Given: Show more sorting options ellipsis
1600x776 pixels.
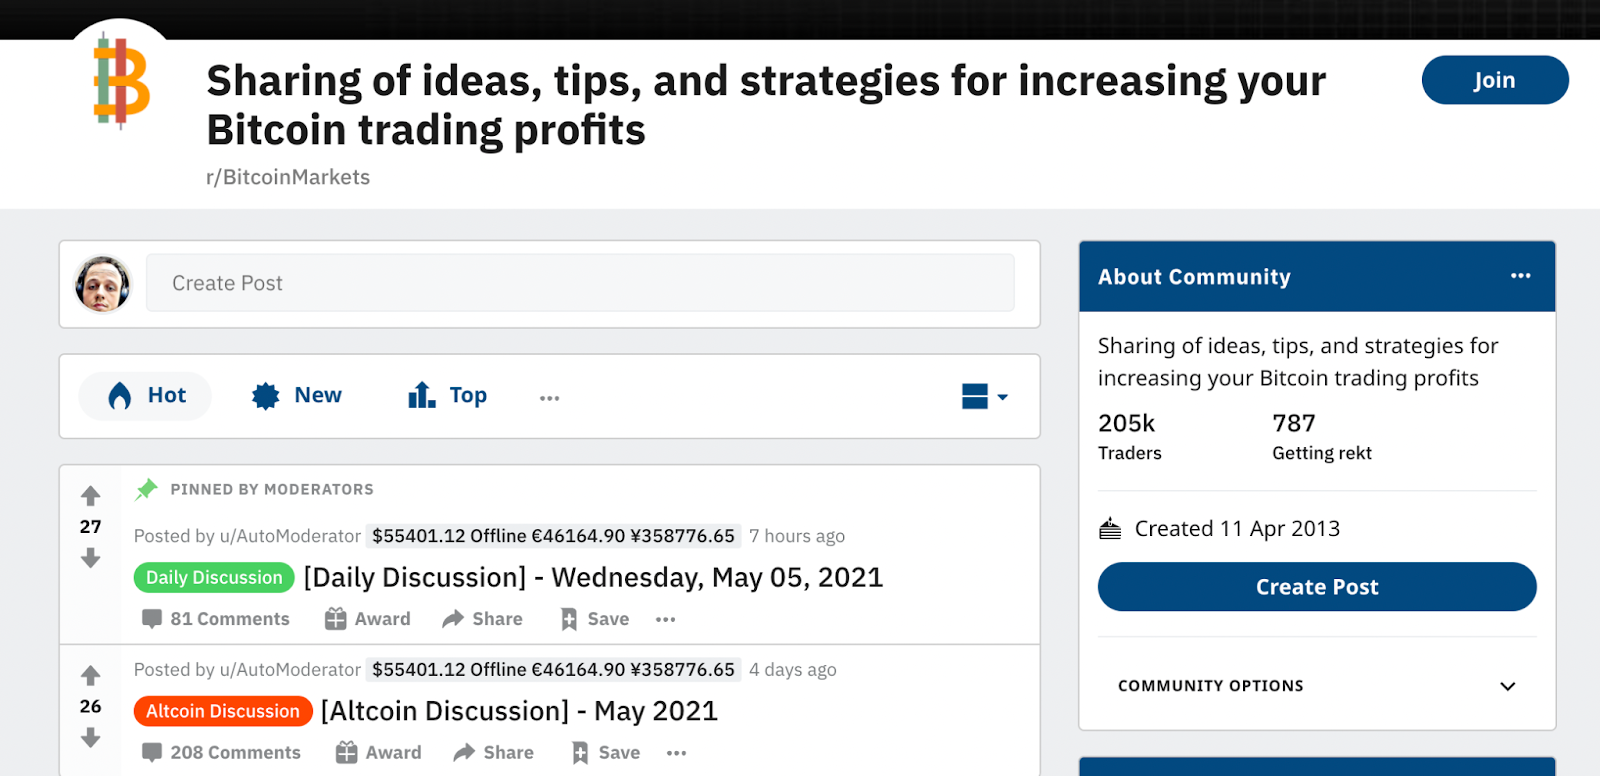Looking at the screenshot, I should click(549, 397).
